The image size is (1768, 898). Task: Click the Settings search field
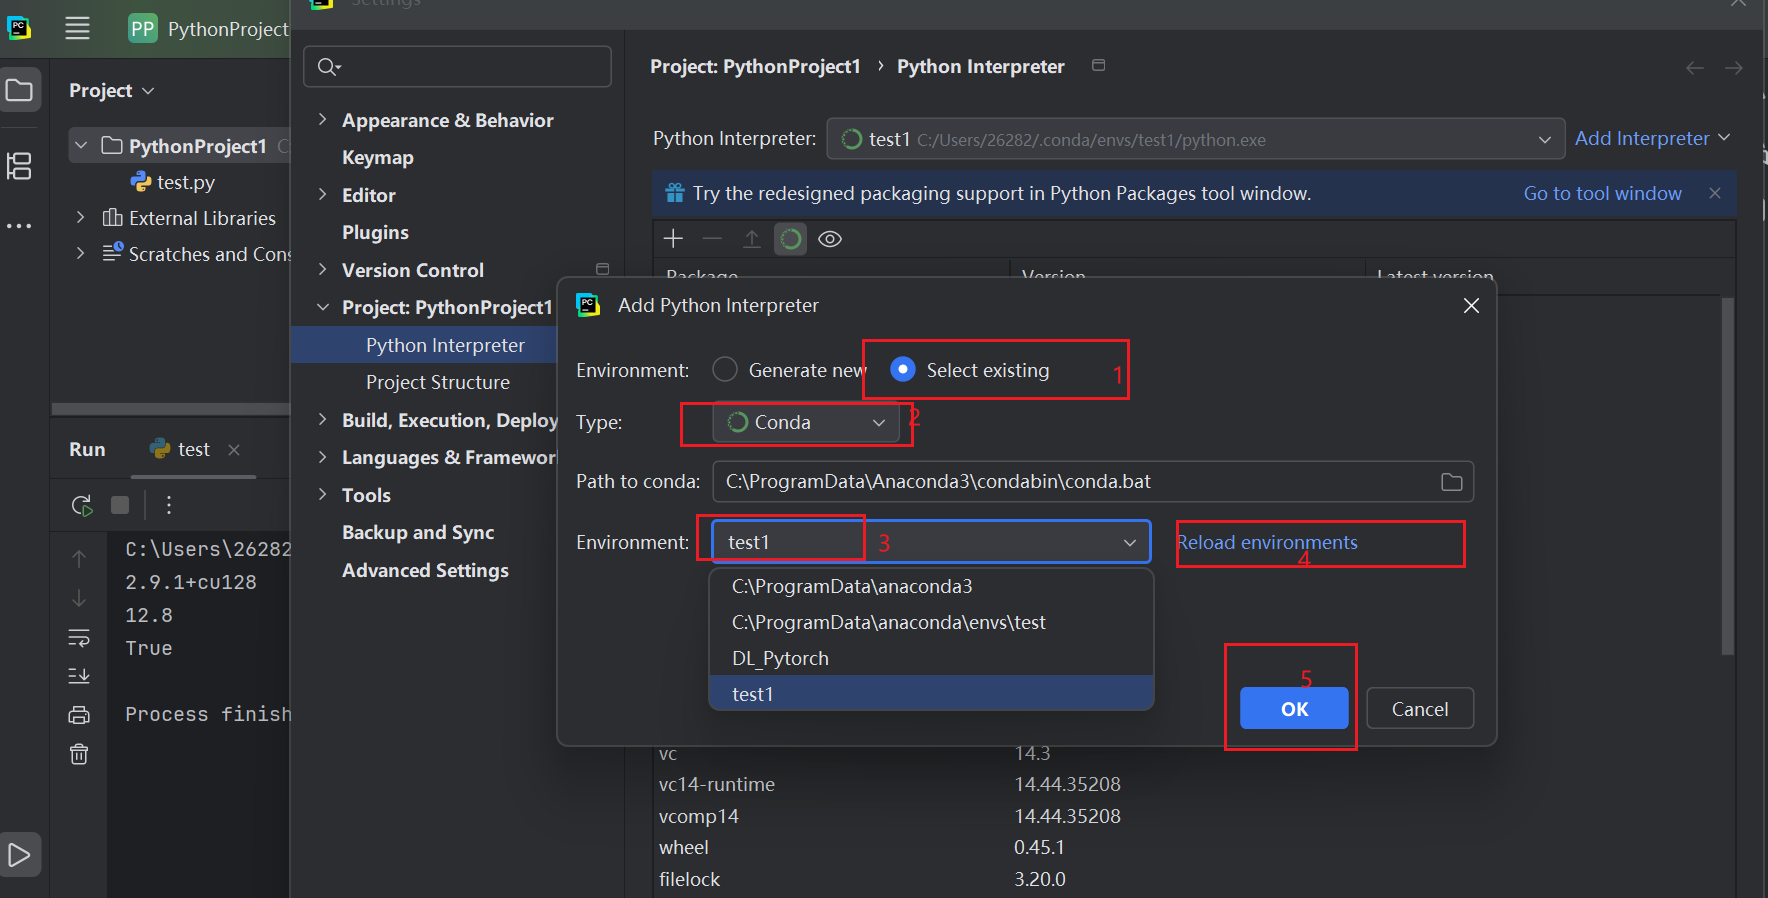pyautogui.click(x=457, y=67)
